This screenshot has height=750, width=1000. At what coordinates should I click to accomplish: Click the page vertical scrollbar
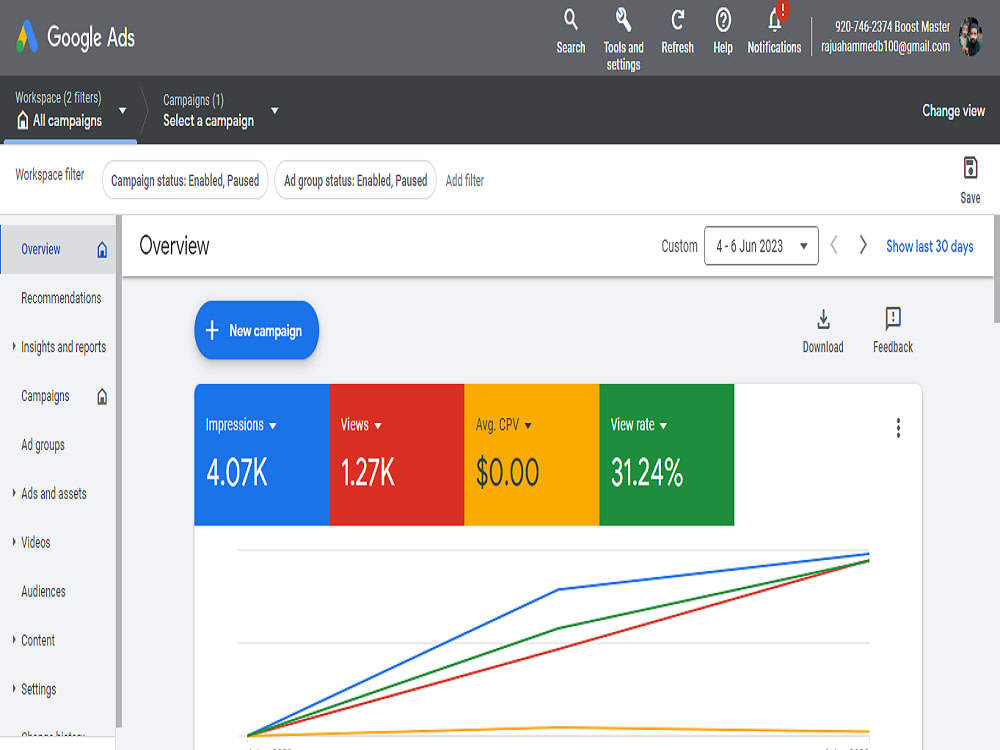[997, 269]
